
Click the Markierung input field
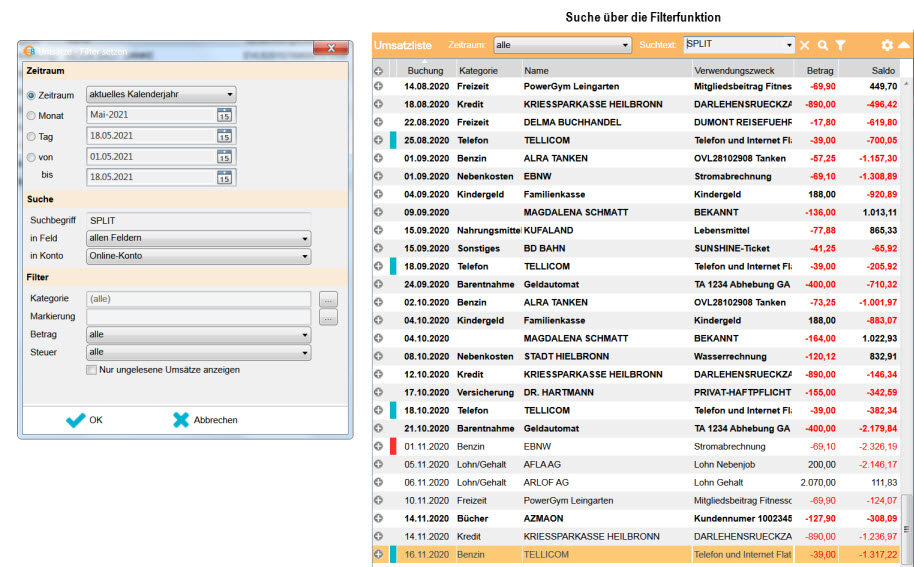(x=198, y=317)
